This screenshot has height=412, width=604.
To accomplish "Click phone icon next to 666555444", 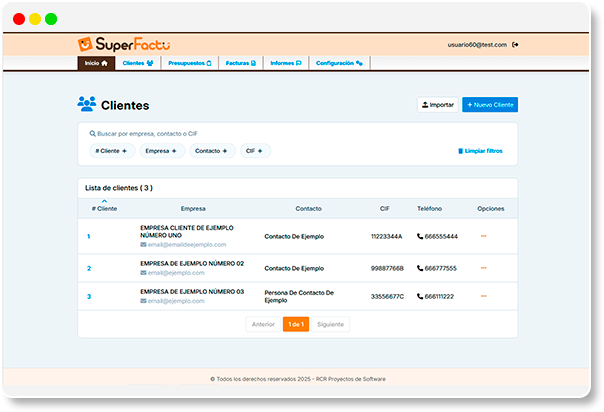I will click(x=420, y=237).
